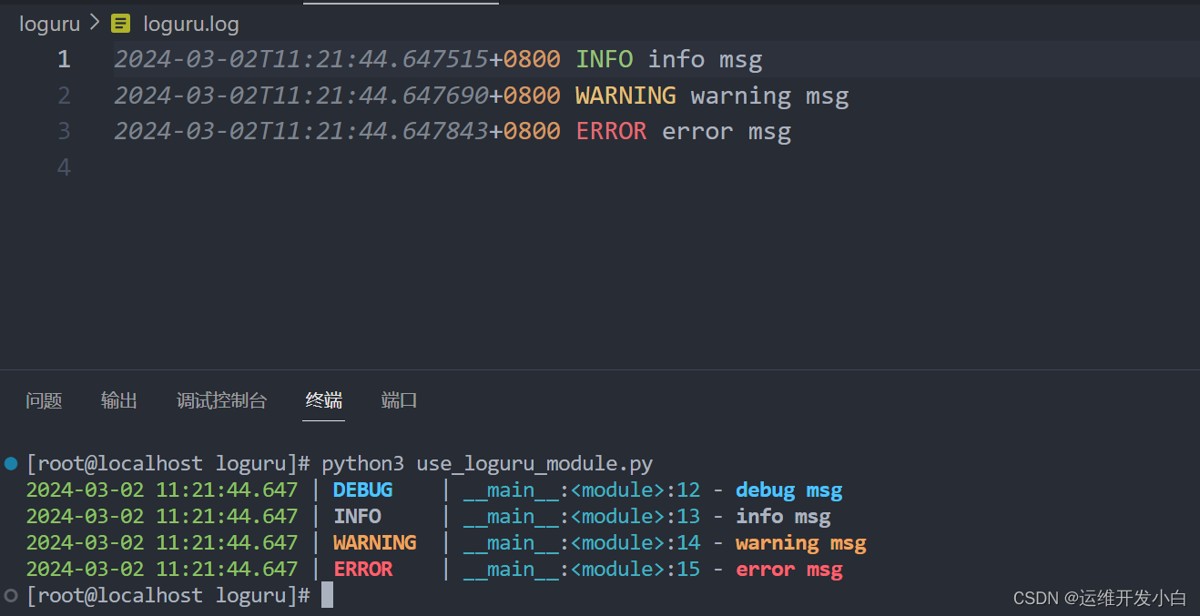Viewport: 1200px width, 616px height.
Task: Click the red 'error msg' terminal text
Action: click(x=789, y=569)
